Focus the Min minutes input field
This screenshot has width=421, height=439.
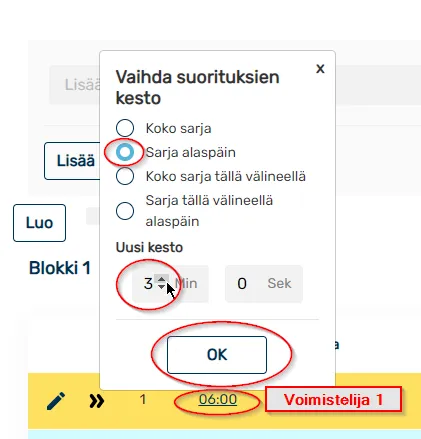tap(170, 284)
